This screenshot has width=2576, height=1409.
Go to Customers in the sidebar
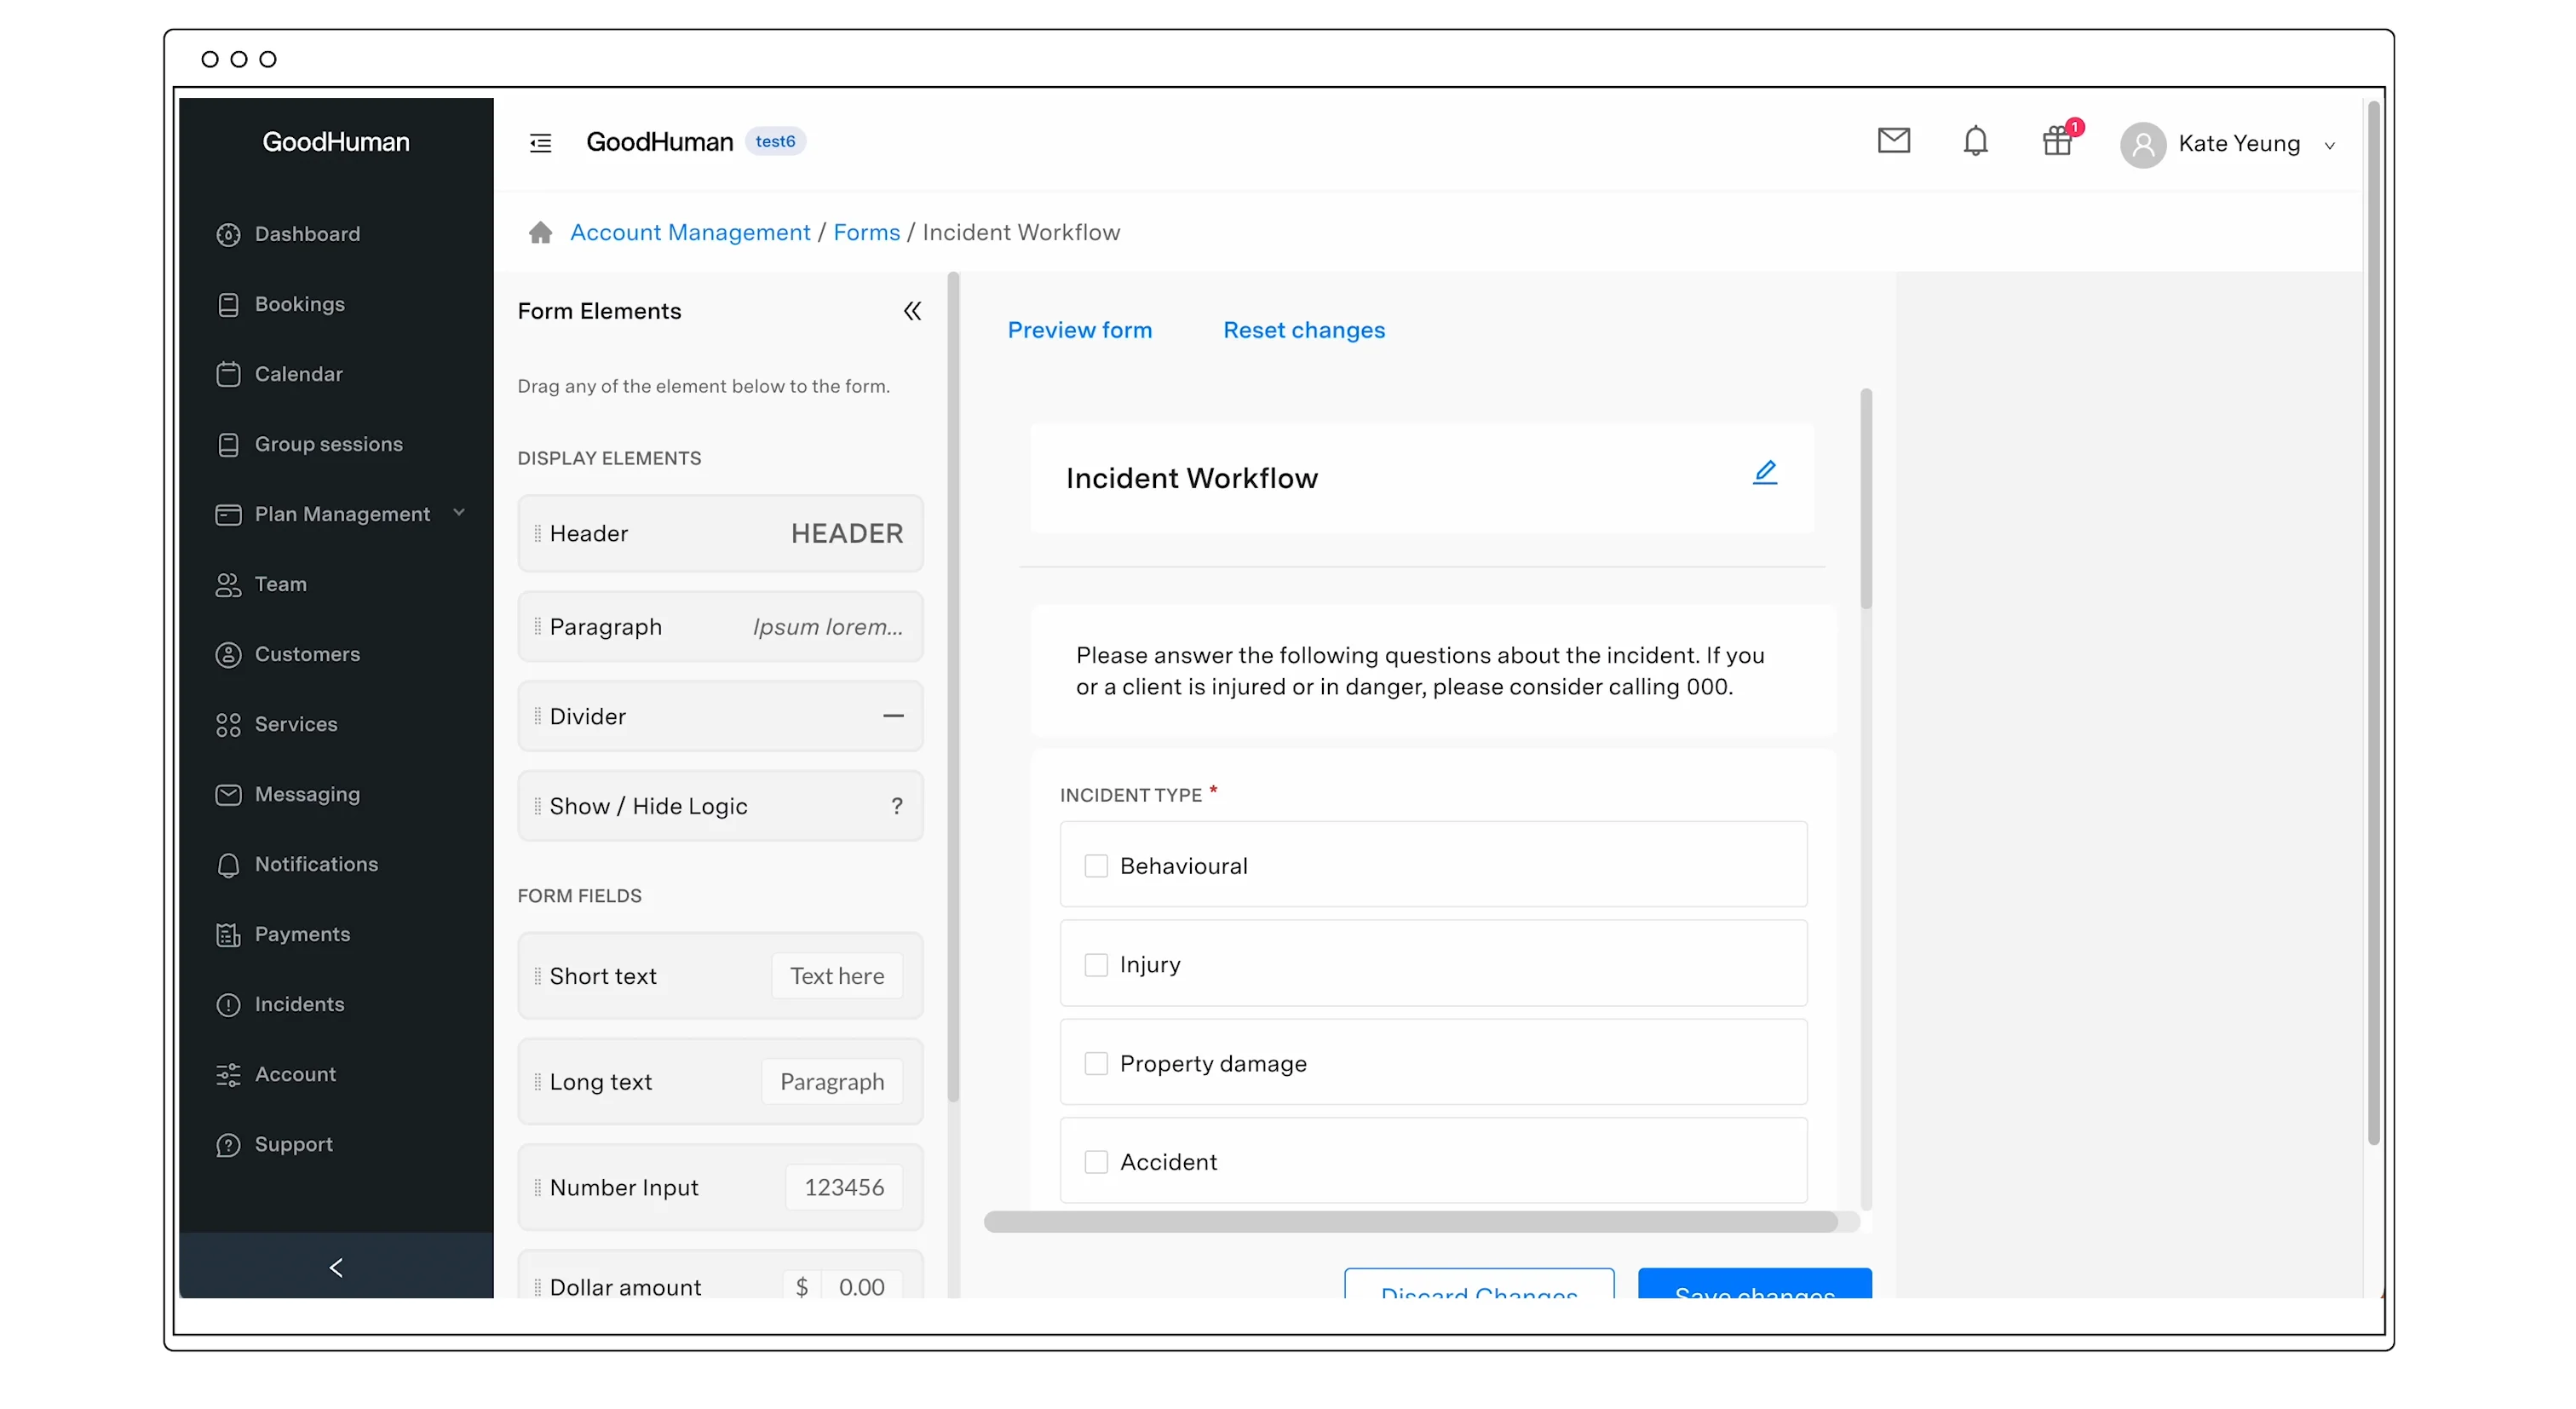click(x=306, y=654)
